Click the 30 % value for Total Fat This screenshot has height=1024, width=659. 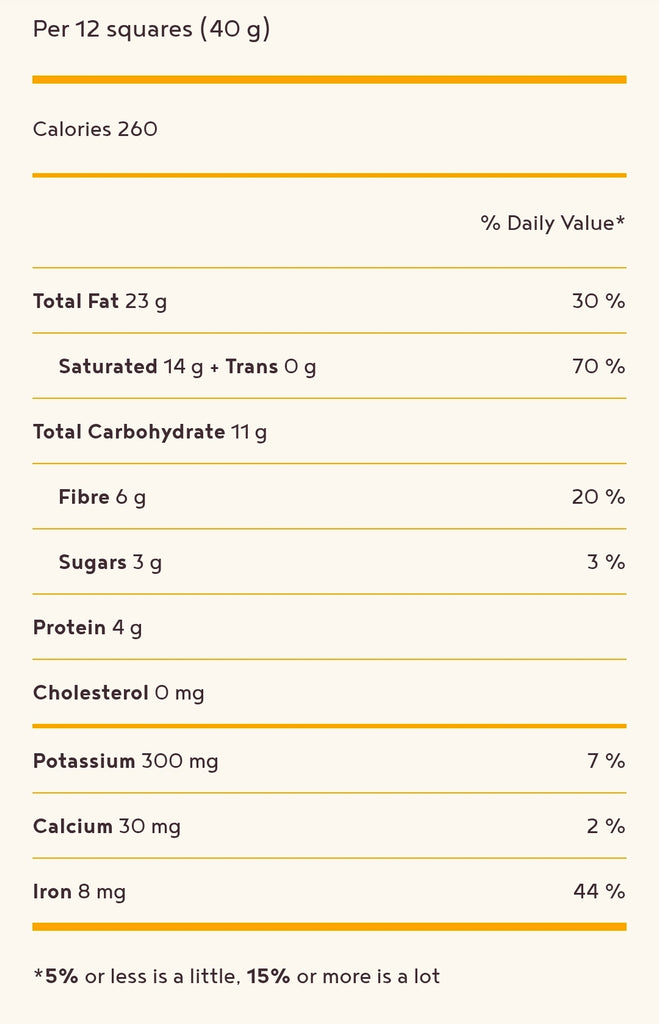598,301
